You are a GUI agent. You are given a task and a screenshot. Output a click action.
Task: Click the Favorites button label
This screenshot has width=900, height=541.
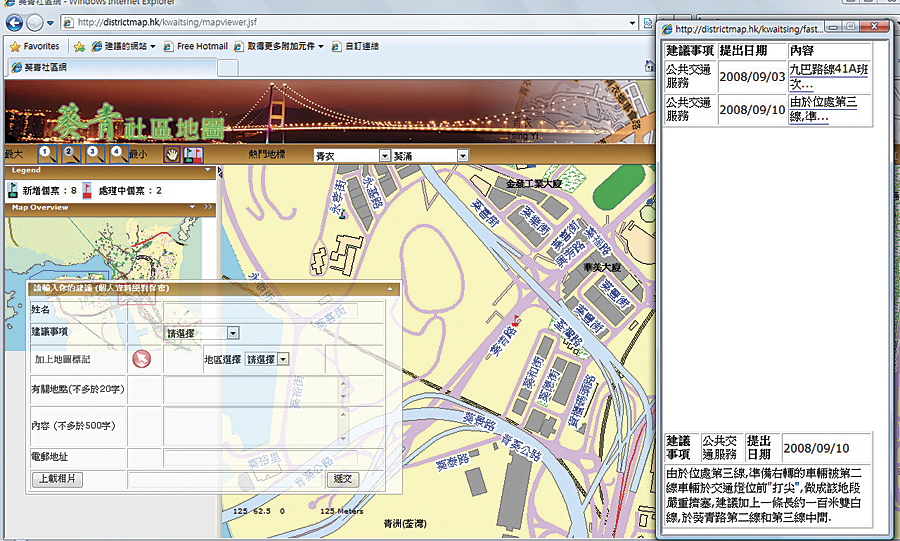pyautogui.click(x=41, y=46)
